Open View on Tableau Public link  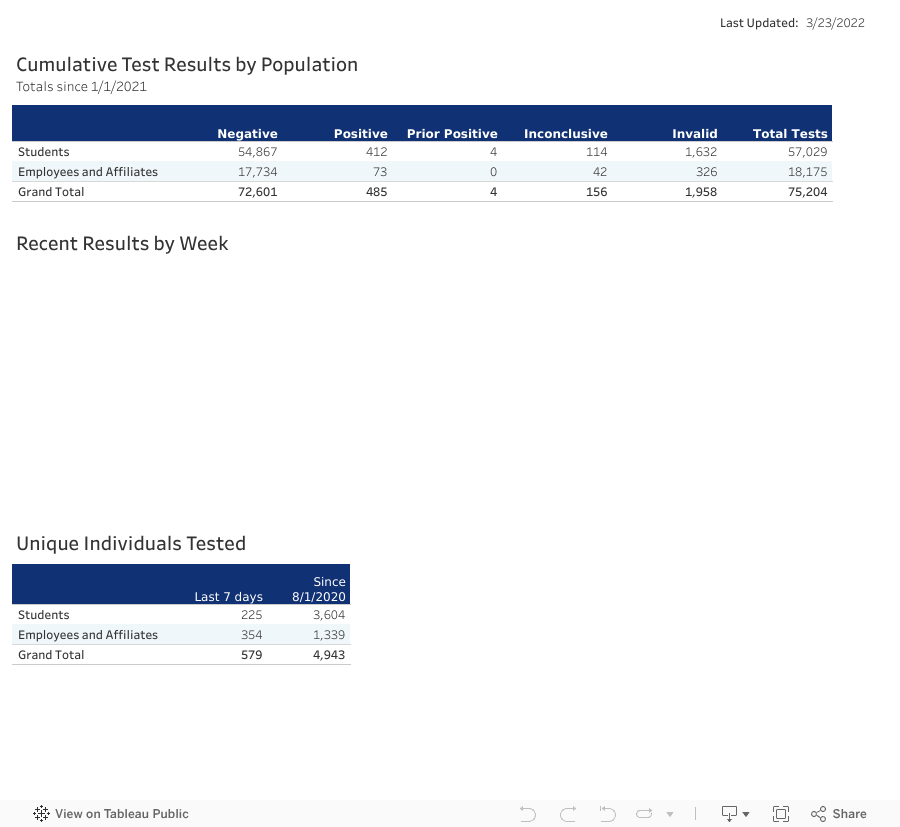tap(121, 814)
